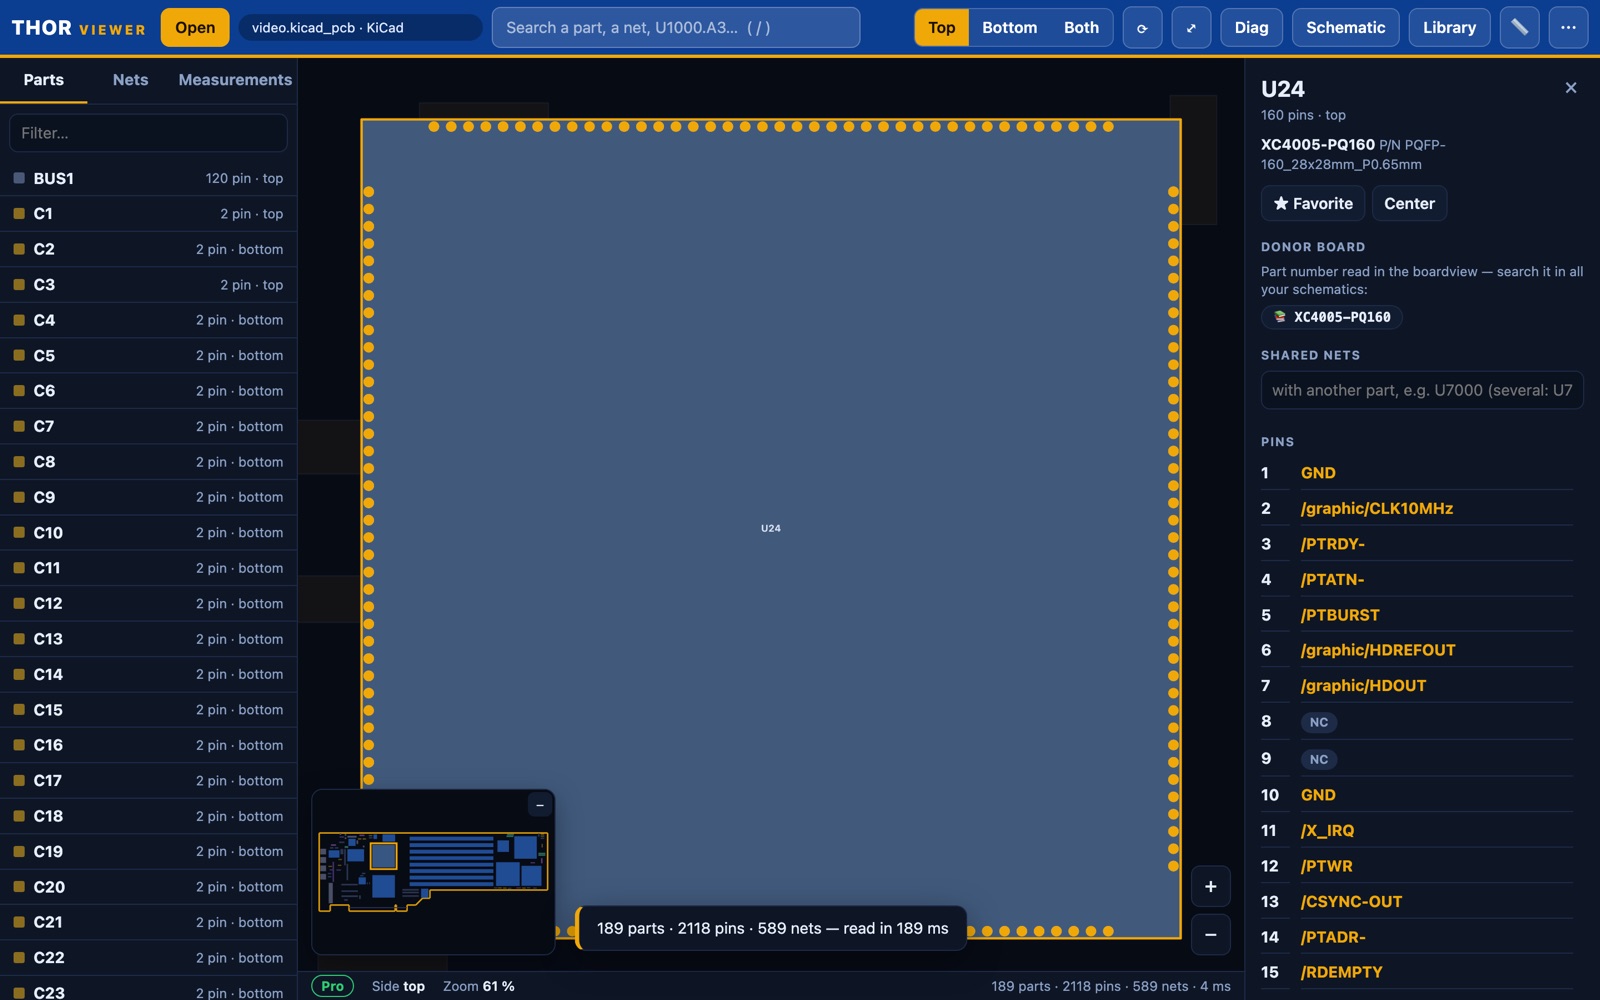This screenshot has width=1600, height=1000.
Task: Switch to the Measurements tab
Action: [235, 80]
